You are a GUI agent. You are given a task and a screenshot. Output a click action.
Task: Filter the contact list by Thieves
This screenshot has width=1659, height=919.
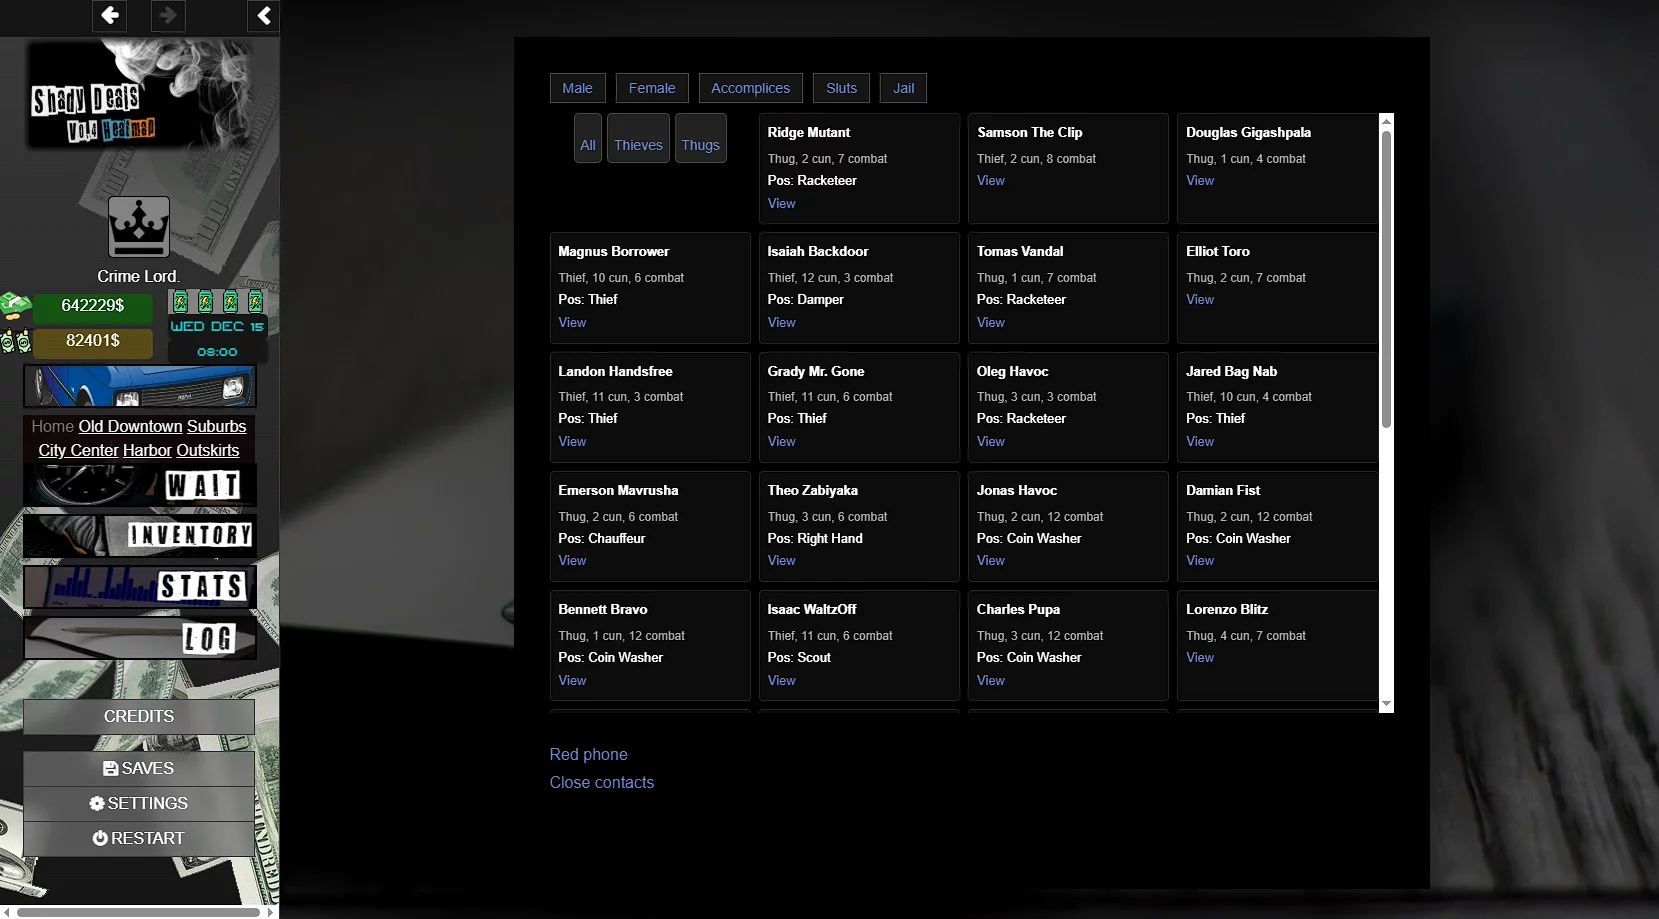[638, 145]
